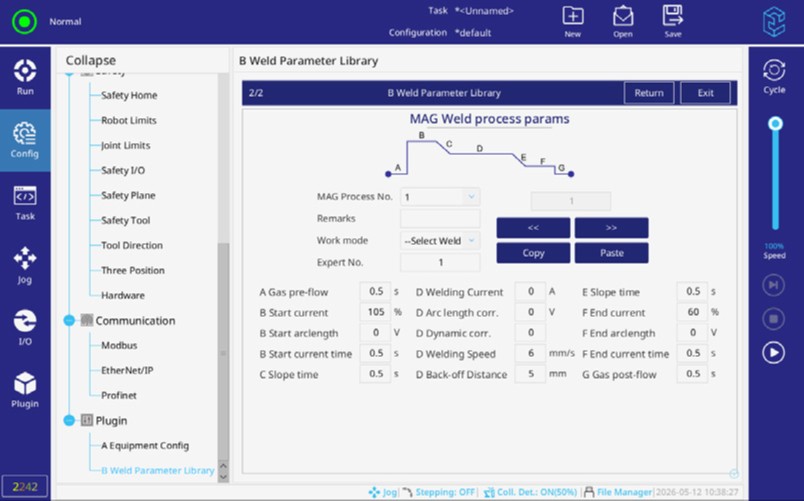Edit F End current value 60

click(x=692, y=312)
